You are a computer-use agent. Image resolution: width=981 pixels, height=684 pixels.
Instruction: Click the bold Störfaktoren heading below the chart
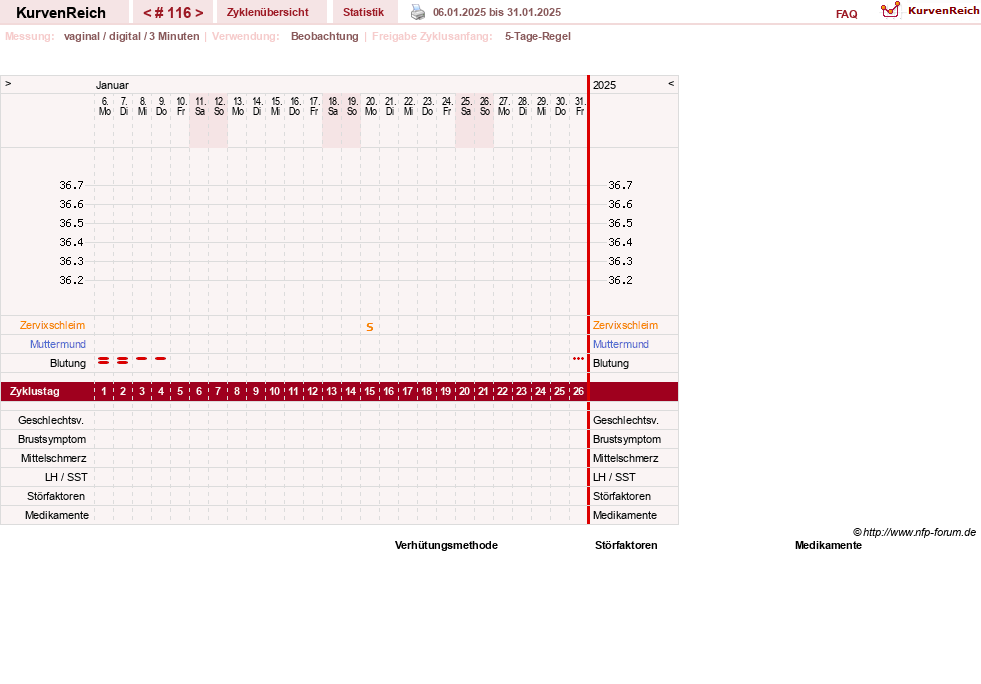pos(626,545)
